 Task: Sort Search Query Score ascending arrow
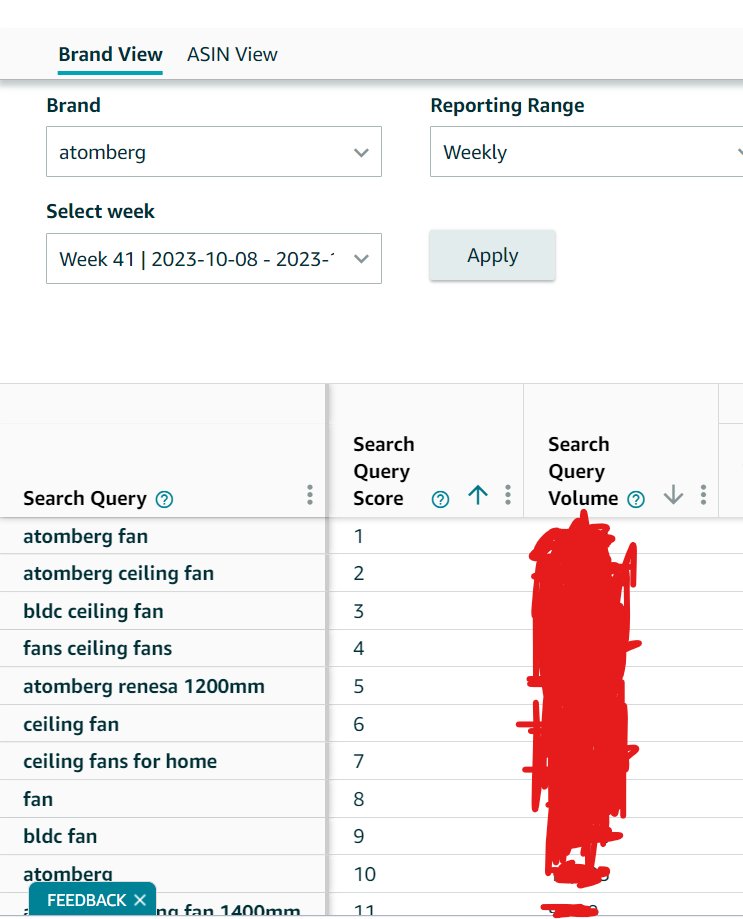point(478,495)
